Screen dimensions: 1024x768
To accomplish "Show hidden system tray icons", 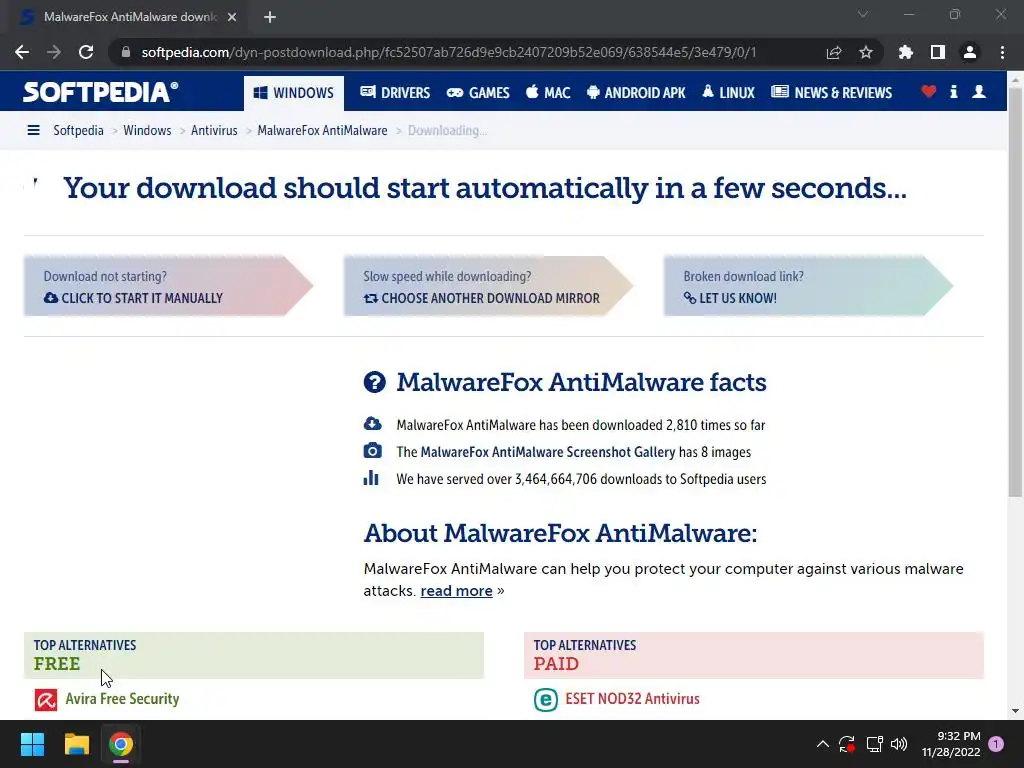I will pyautogui.click(x=823, y=744).
